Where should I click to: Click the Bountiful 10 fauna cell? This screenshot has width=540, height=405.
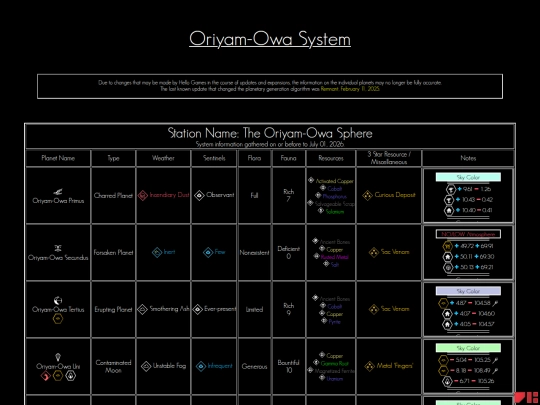coord(289,366)
